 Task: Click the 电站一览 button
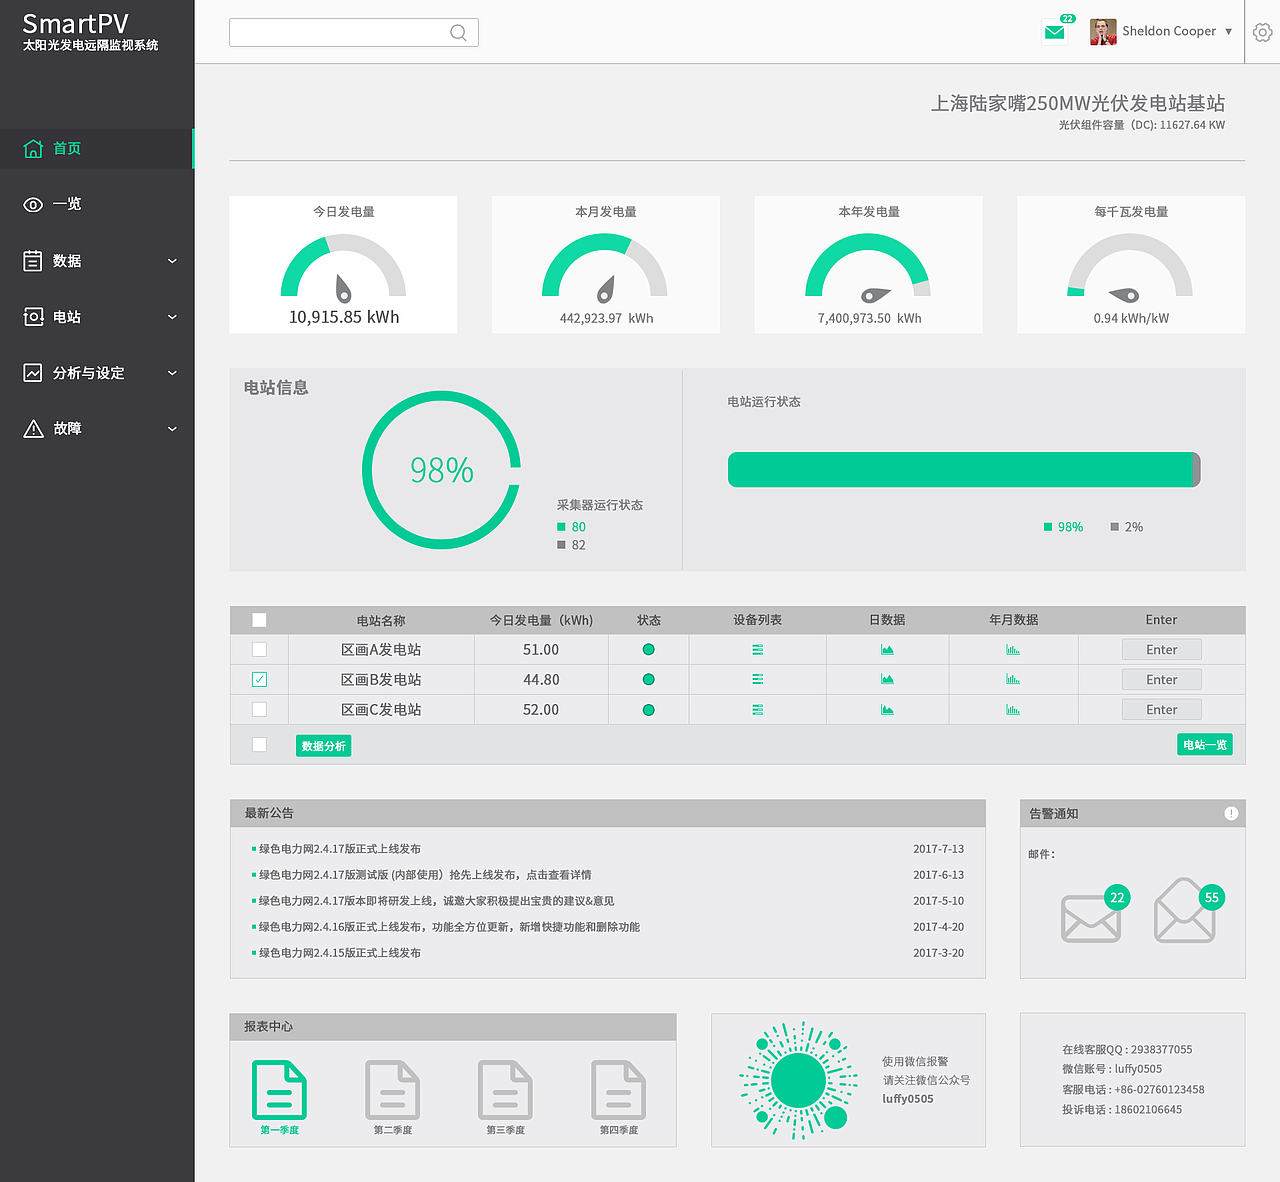pos(1205,745)
